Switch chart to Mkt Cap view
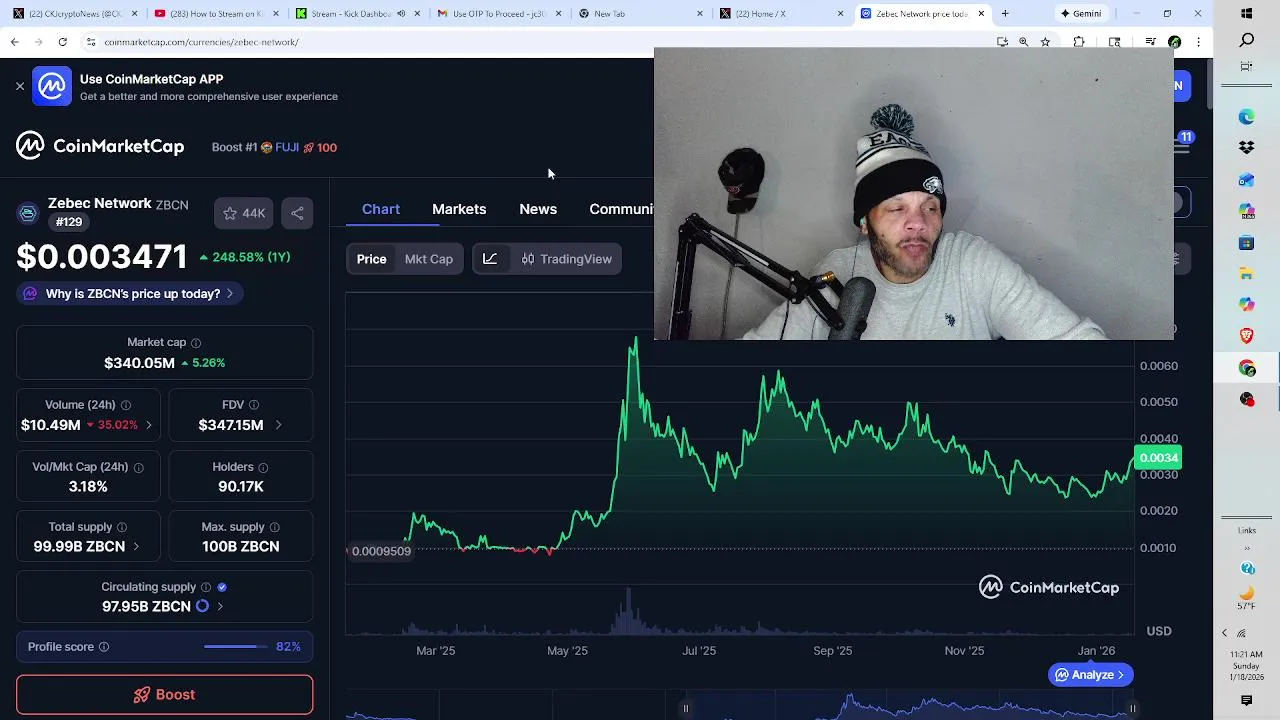This screenshot has width=1280, height=720. 429,259
